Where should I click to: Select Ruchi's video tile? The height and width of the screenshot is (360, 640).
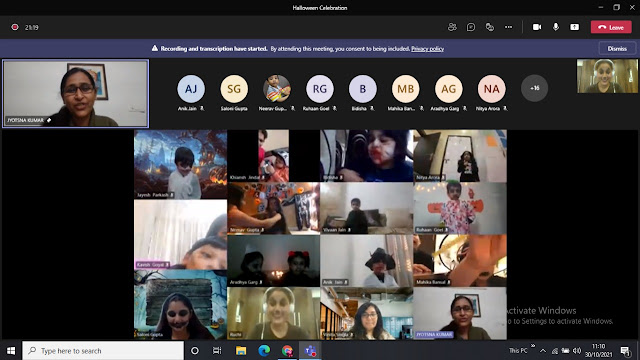[273, 313]
